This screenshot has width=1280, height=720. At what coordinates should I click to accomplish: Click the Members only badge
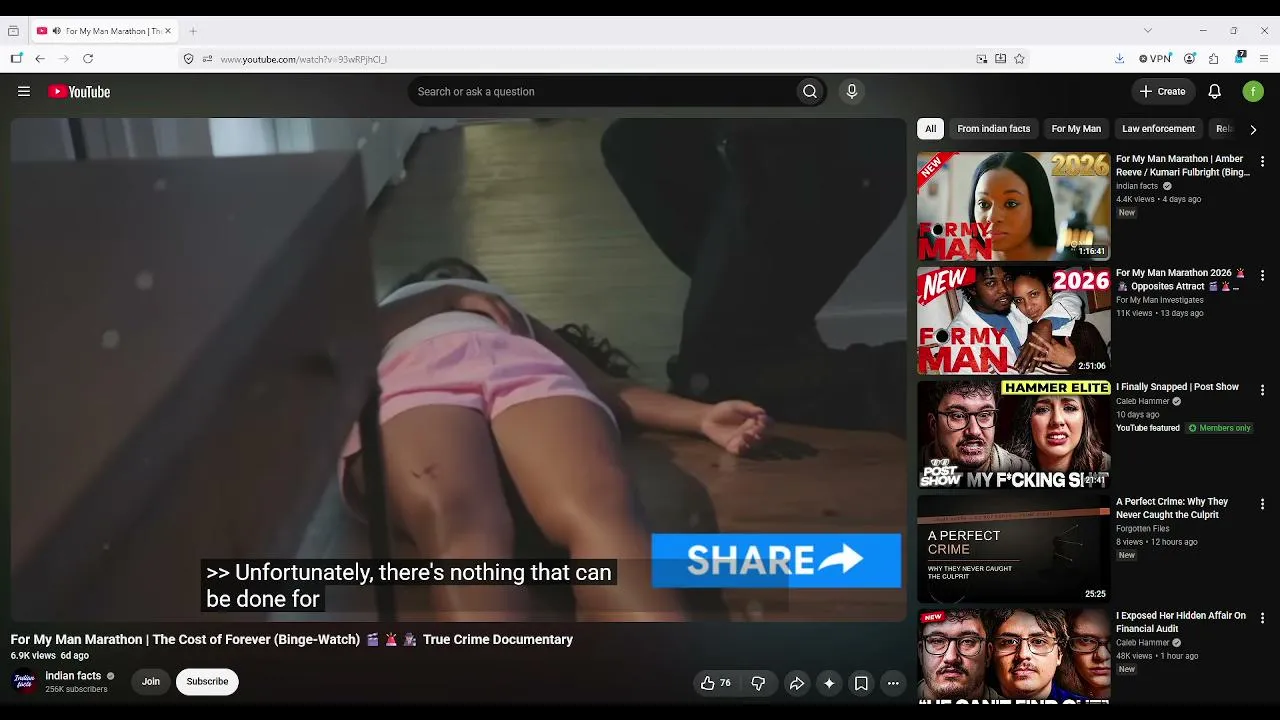pyautogui.click(x=1219, y=428)
